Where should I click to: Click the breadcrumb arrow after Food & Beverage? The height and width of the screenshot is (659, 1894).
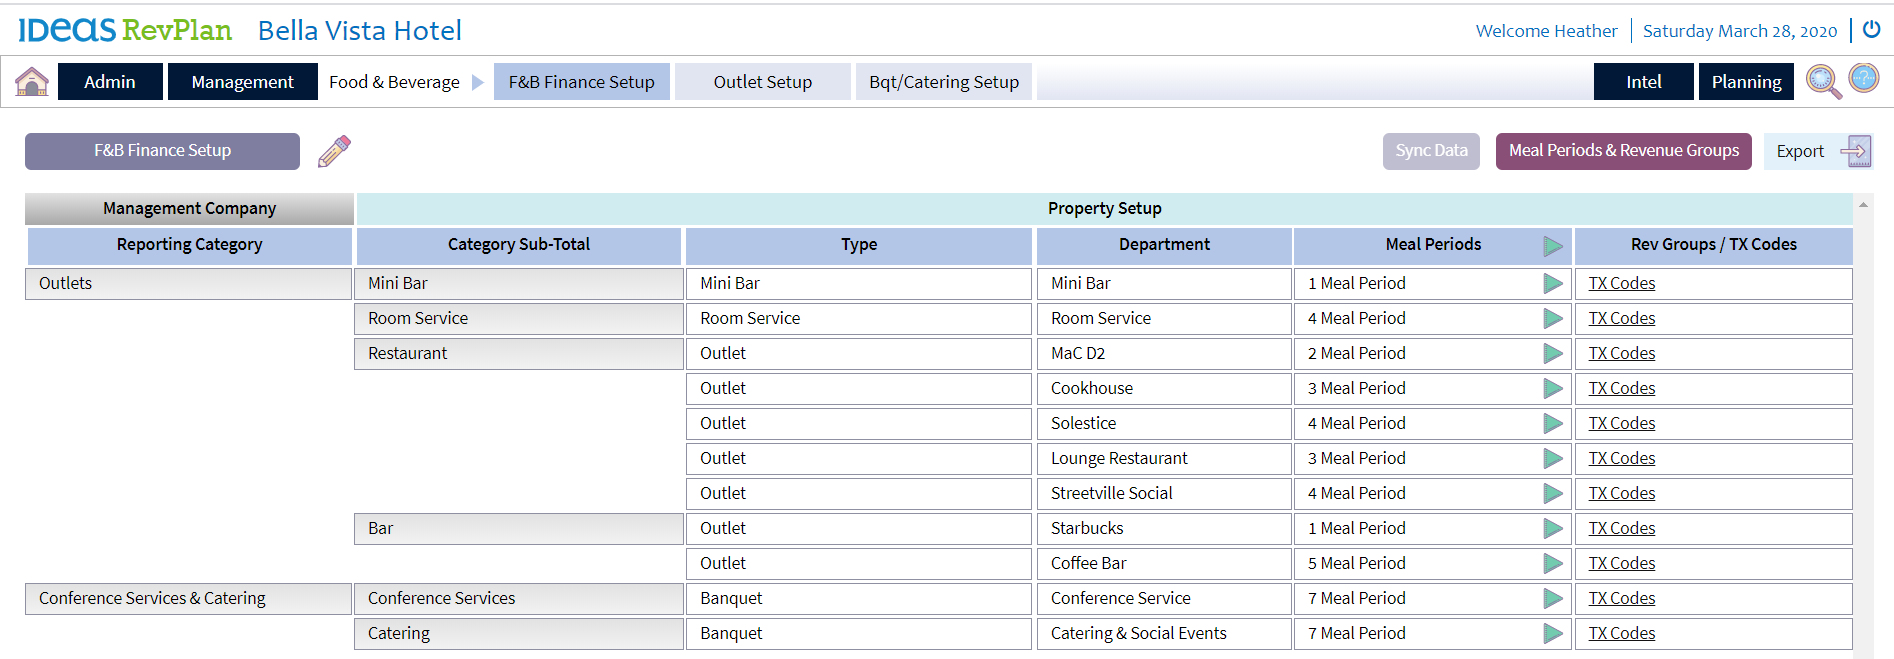point(477,82)
